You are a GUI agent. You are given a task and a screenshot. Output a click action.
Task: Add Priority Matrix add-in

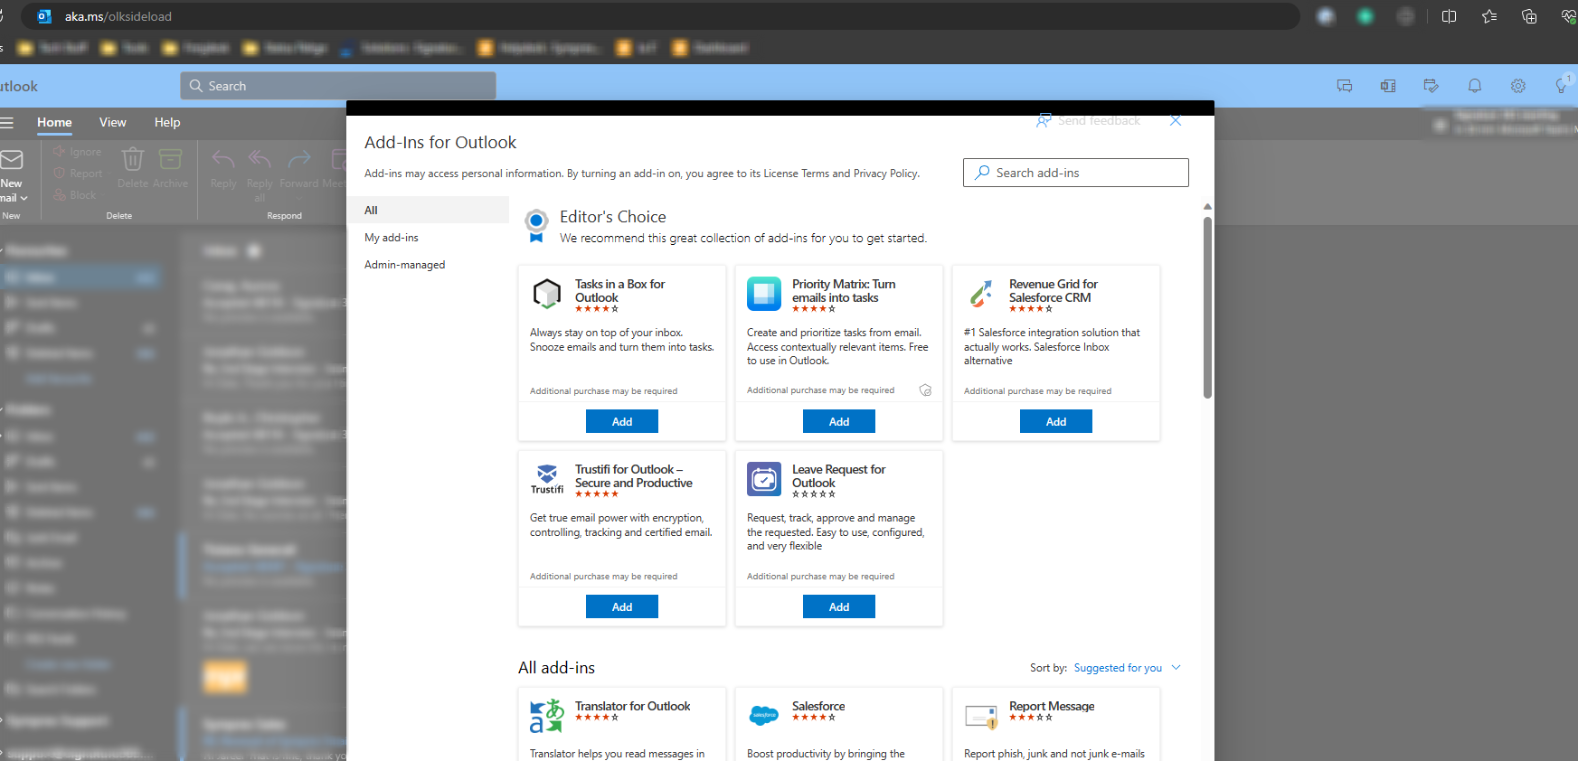839,422
